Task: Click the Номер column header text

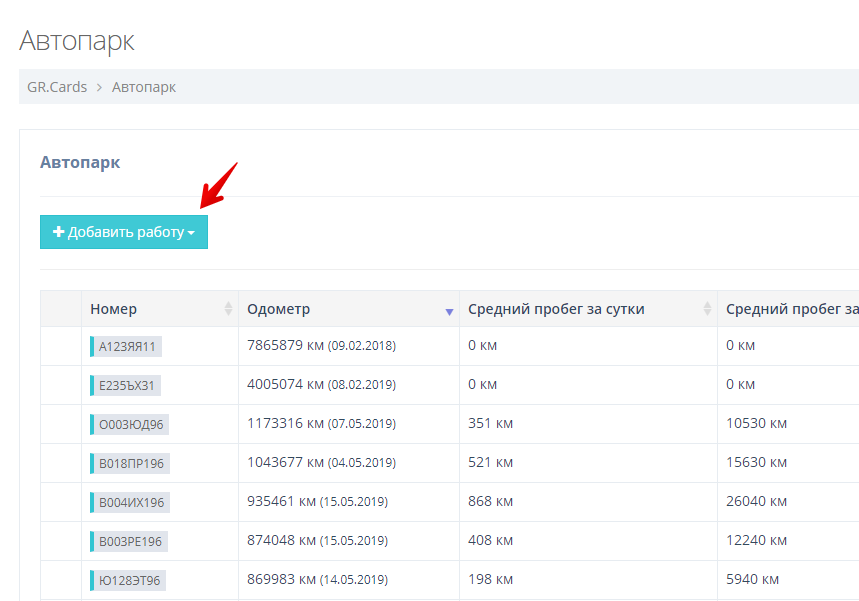Action: coord(113,309)
